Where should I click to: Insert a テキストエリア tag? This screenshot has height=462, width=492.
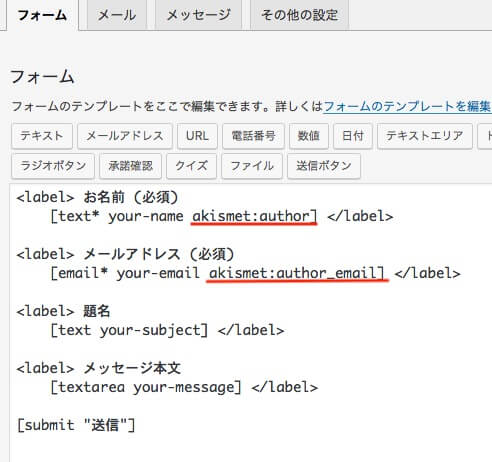coord(425,136)
